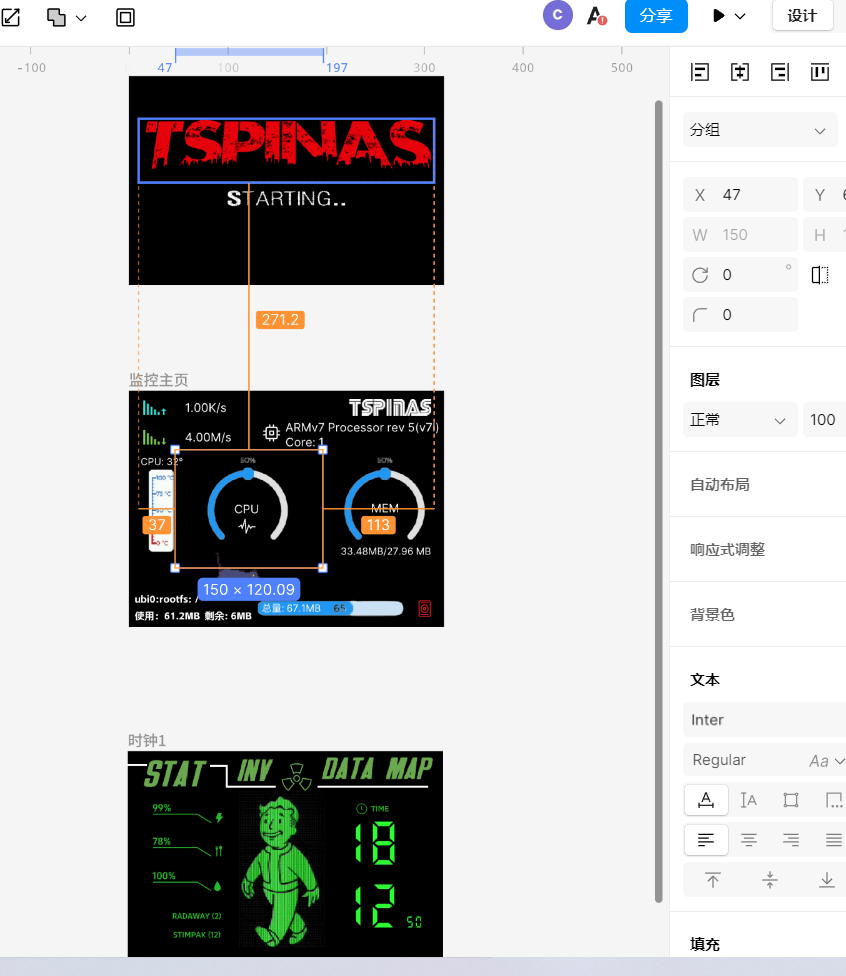The height and width of the screenshot is (976, 846).
Task: Click the TIME clock icon in clock frame
Action: click(362, 809)
